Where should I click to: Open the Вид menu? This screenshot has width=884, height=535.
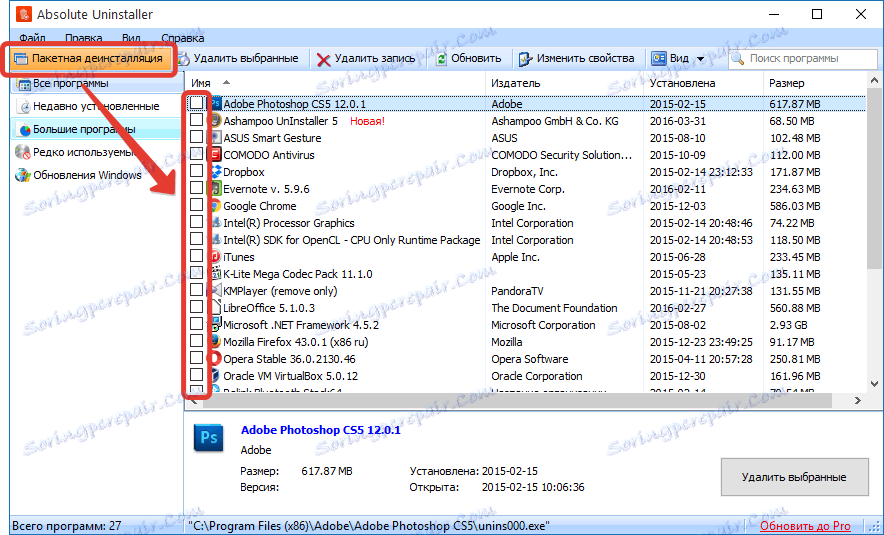pyautogui.click(x=131, y=38)
